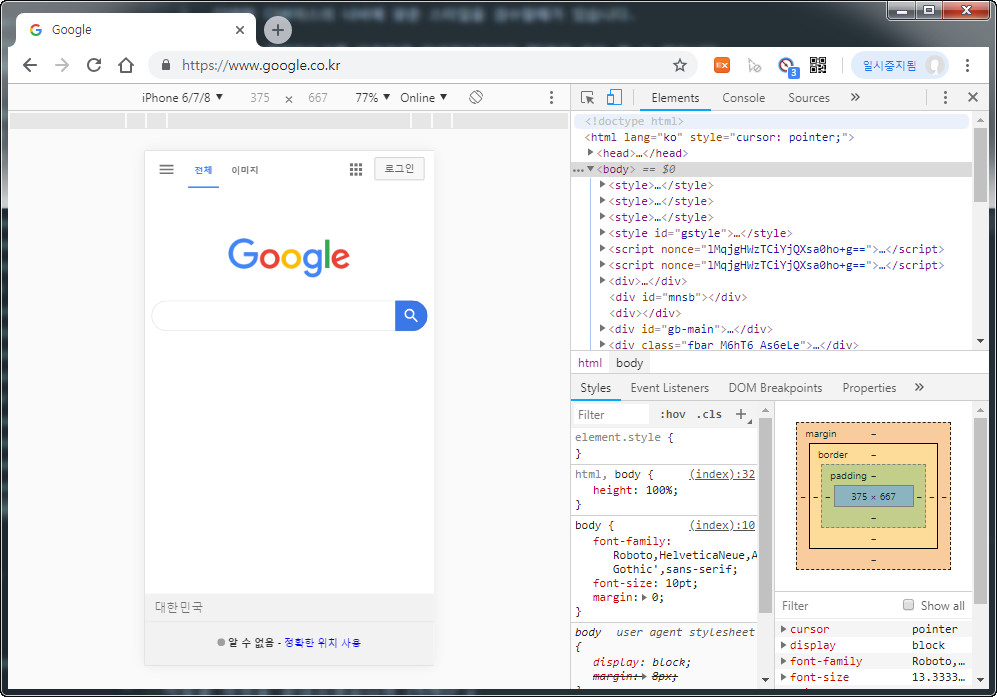997x697 pixels.
Task: Click the padlock site info icon
Action: (x=166, y=65)
